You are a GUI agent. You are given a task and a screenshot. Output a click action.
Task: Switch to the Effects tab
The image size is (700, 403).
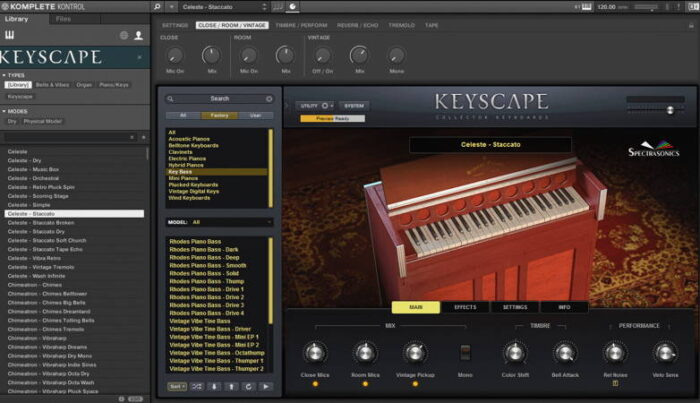tap(465, 307)
